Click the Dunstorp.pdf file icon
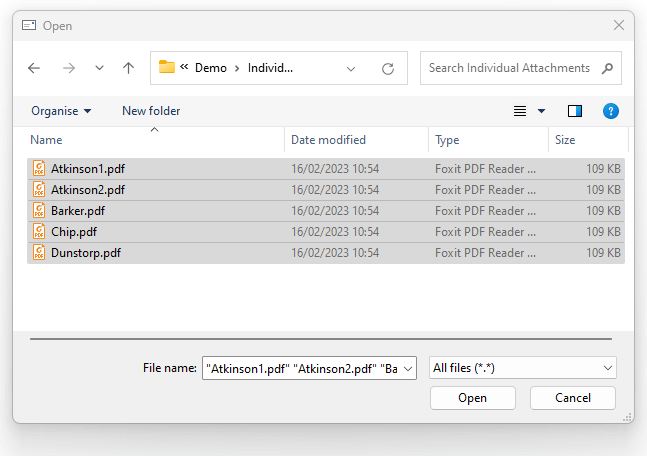 point(40,253)
